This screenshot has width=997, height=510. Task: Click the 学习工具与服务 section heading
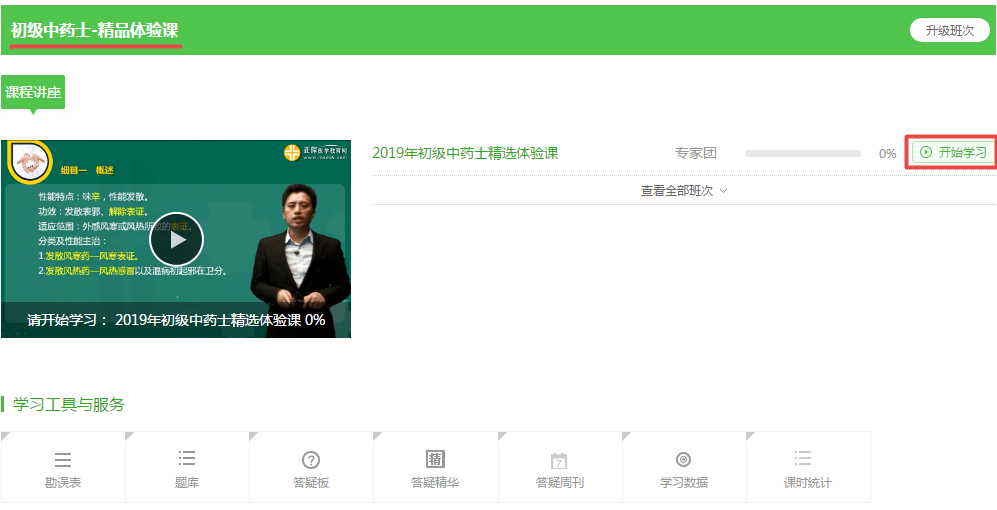(x=69, y=404)
